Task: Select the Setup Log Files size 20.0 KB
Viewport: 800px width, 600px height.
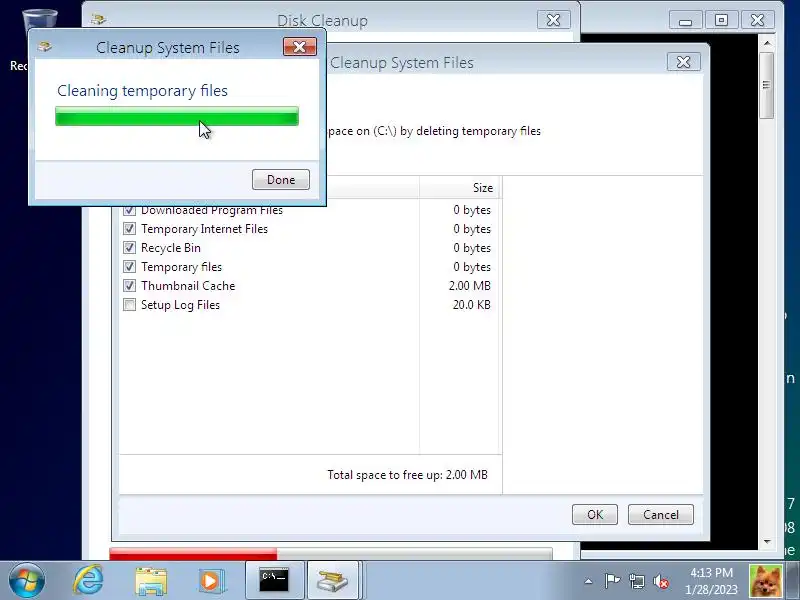Action: [x=471, y=305]
